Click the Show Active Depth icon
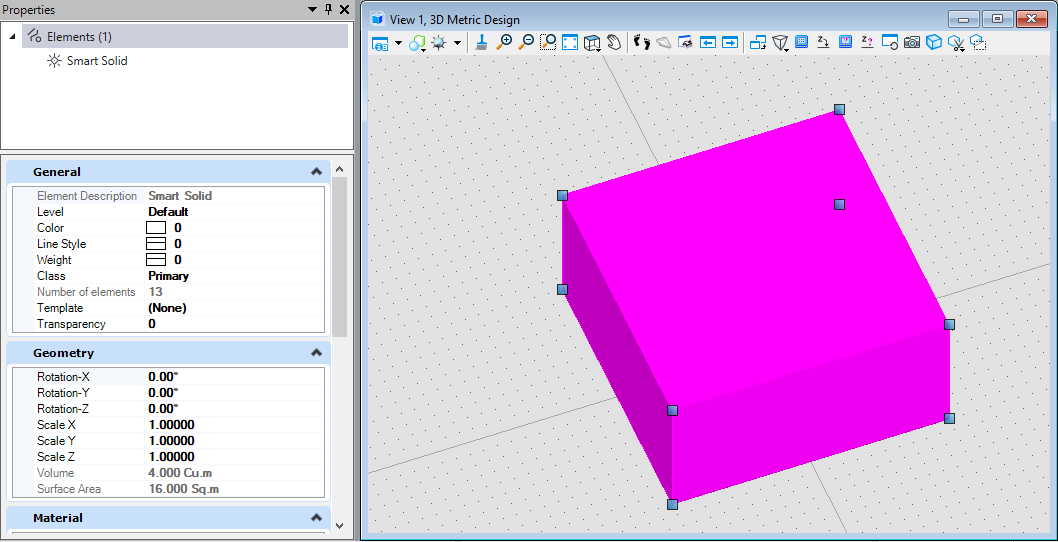1058x542 pixels. pos(868,42)
